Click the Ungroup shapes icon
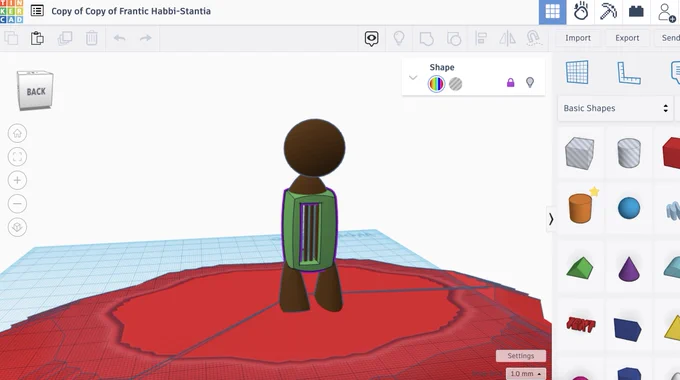This screenshot has height=380, width=680. (454, 39)
